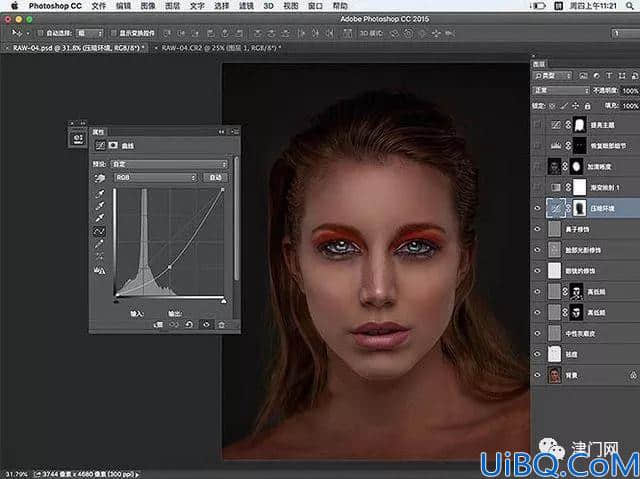Filter layers by shape icon

tap(622, 76)
